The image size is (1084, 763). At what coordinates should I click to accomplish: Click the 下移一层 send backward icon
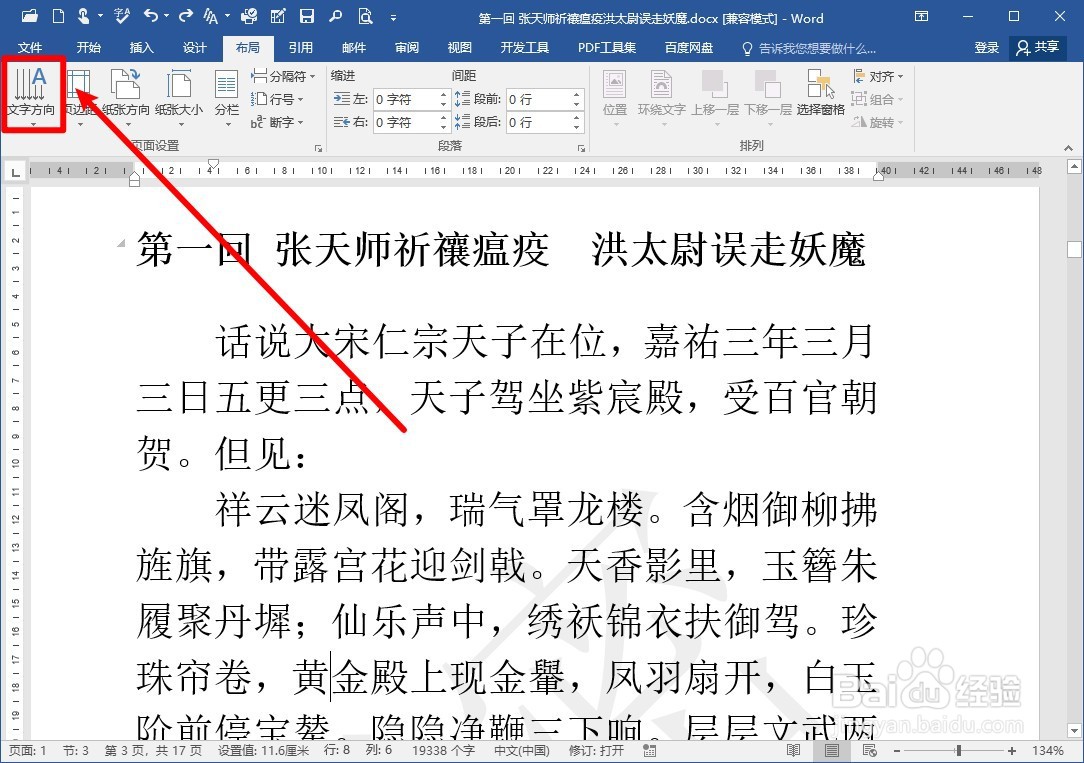pyautogui.click(x=767, y=84)
